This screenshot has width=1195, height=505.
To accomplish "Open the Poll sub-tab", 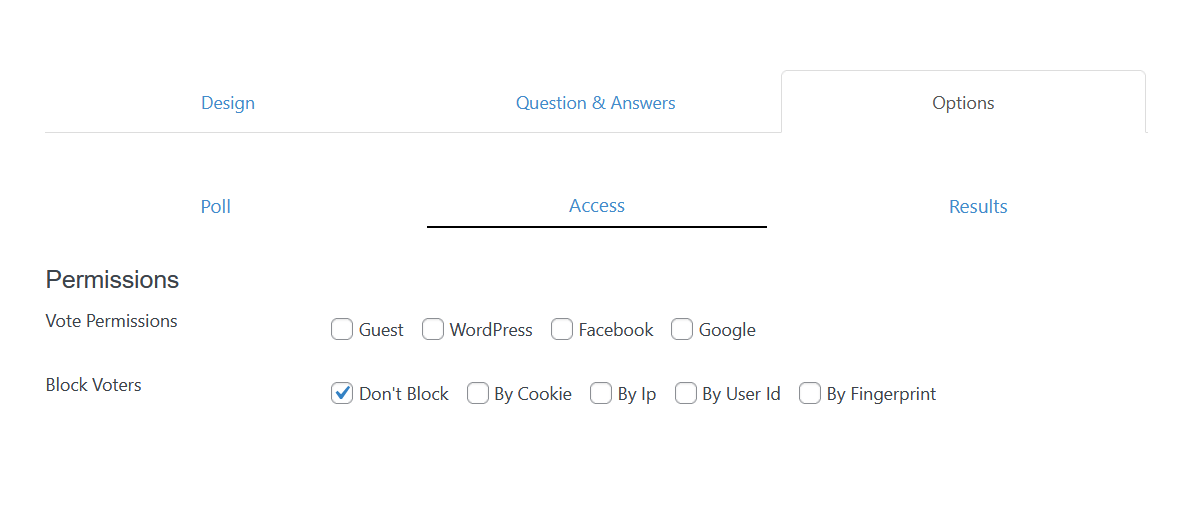I will [216, 206].
